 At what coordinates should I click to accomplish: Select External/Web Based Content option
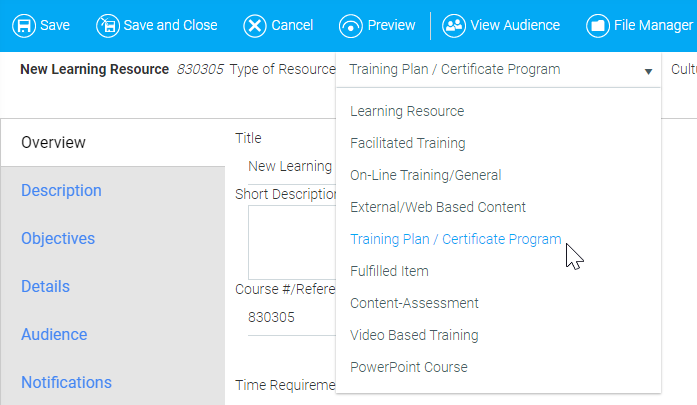pos(437,207)
